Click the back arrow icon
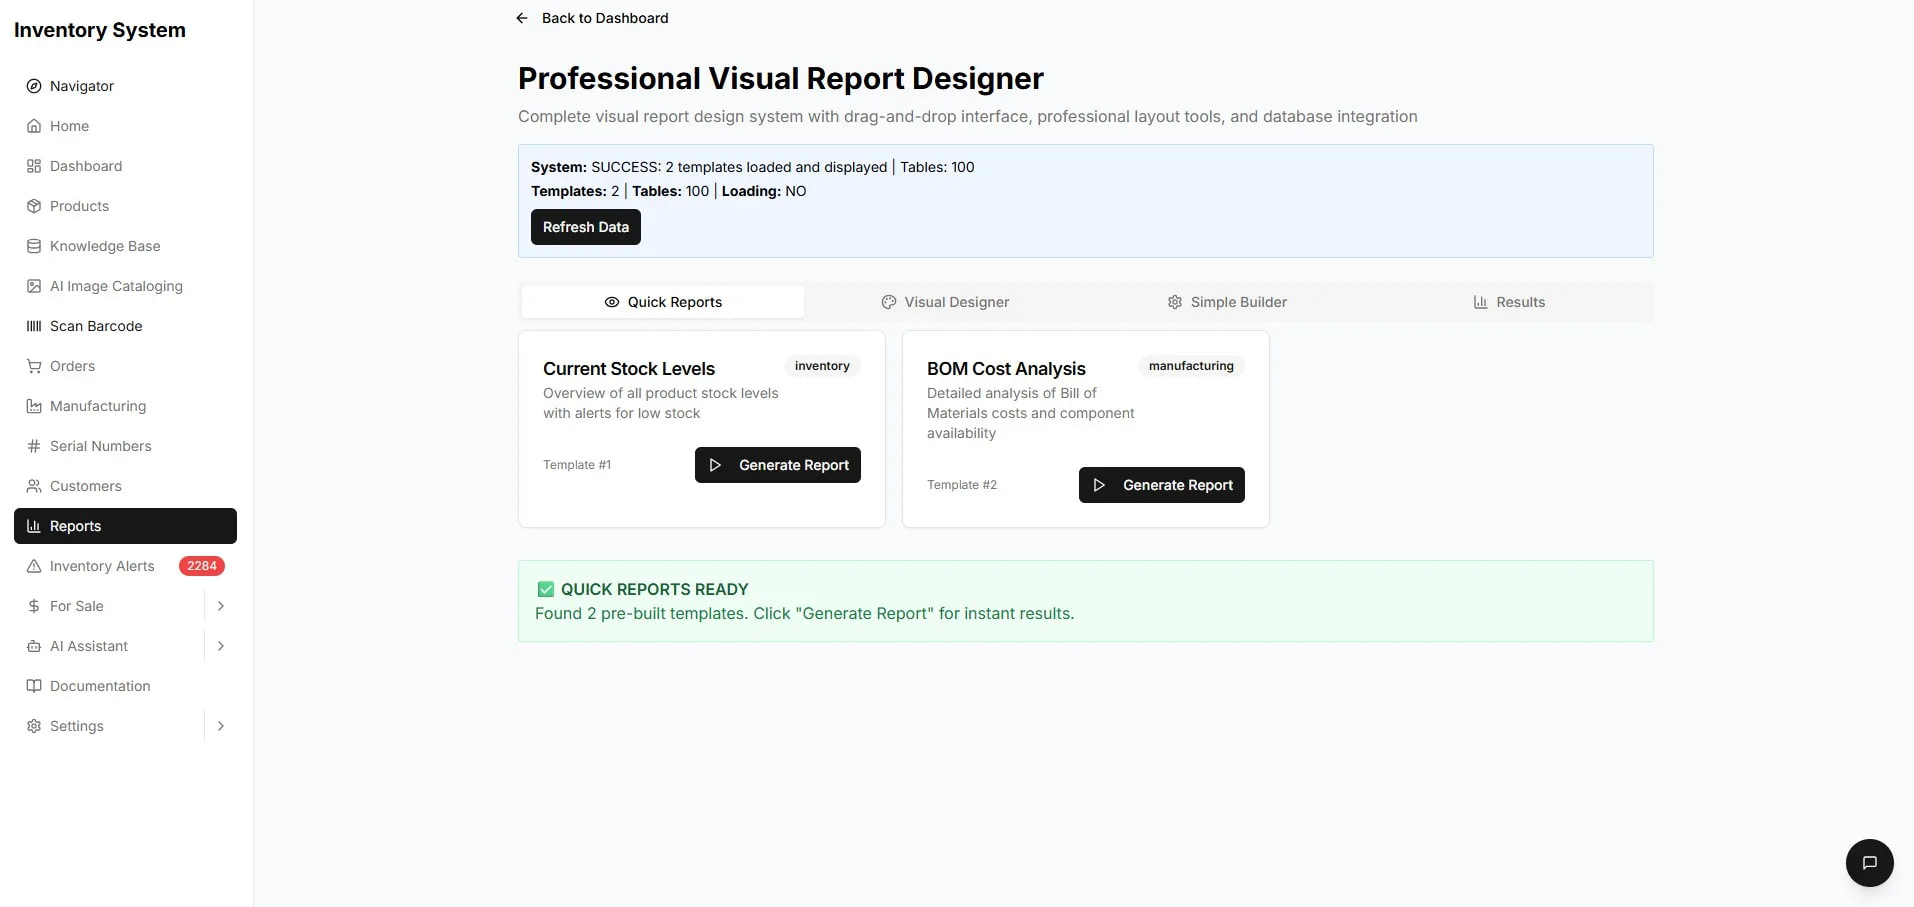Viewport: 1914px width, 907px height. pyautogui.click(x=522, y=18)
